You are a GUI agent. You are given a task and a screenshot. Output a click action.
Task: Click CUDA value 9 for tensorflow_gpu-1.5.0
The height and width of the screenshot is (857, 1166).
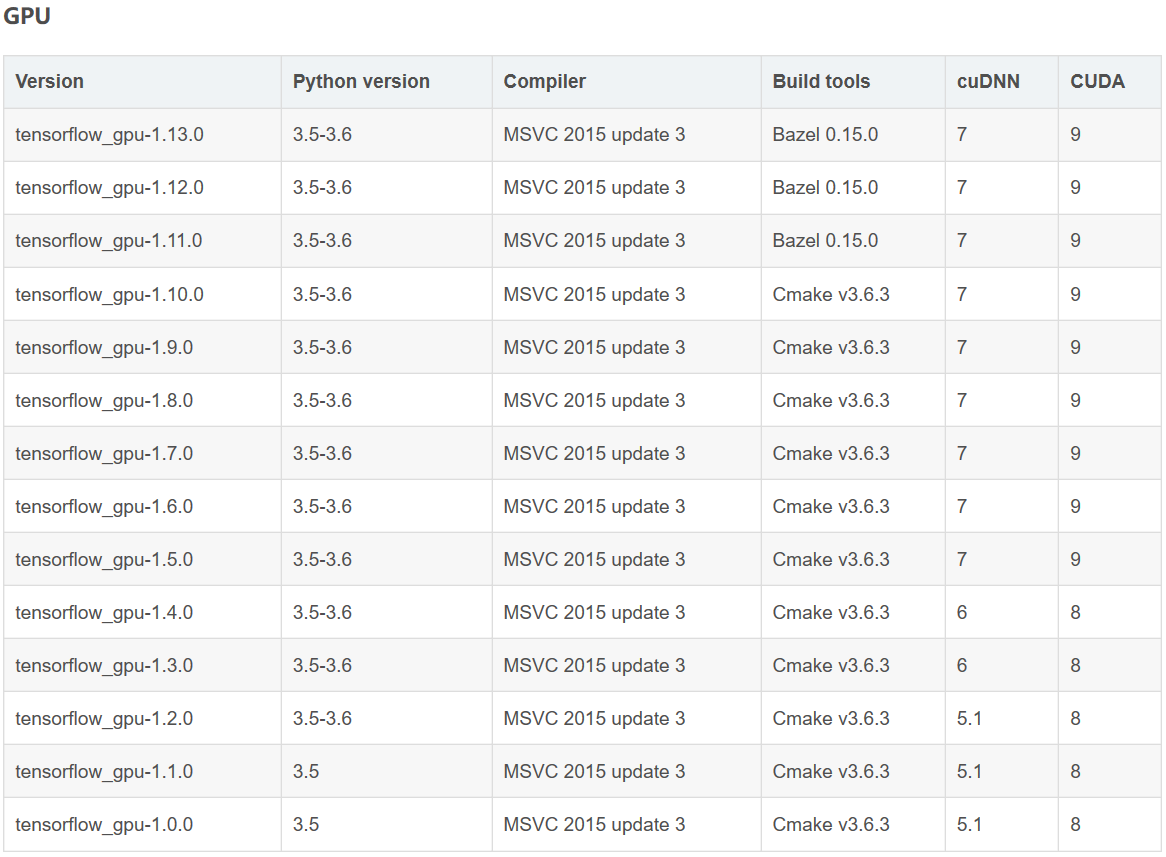click(x=1075, y=559)
